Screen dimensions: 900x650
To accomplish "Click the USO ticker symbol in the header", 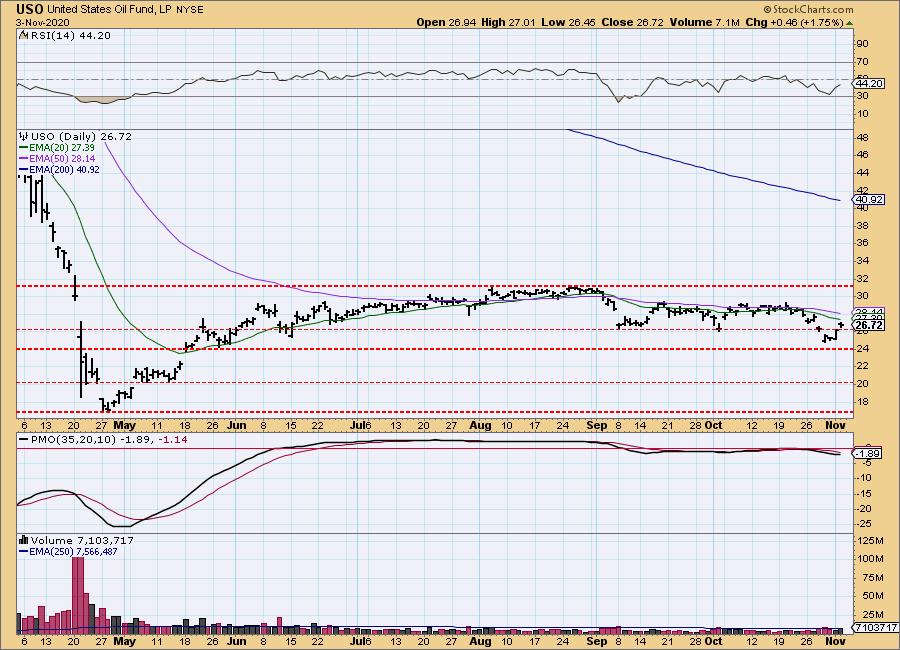I will click(x=30, y=9).
